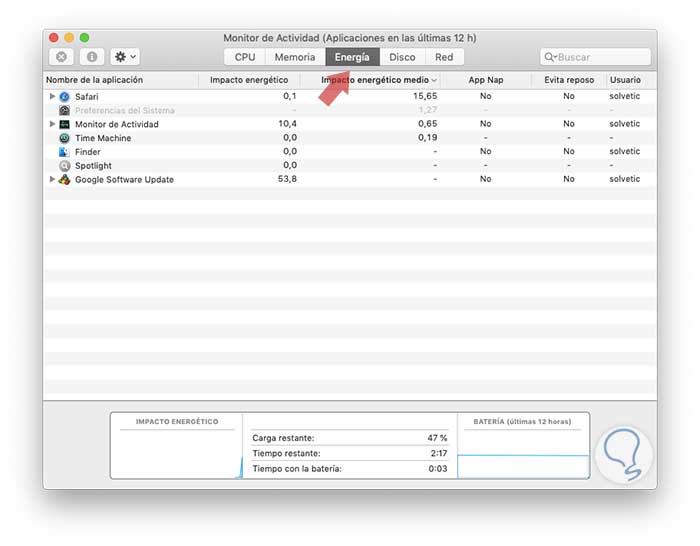Image resolution: width=700 pixels, height=546 pixels.
Task: Click the Buscar search field
Action: (595, 57)
